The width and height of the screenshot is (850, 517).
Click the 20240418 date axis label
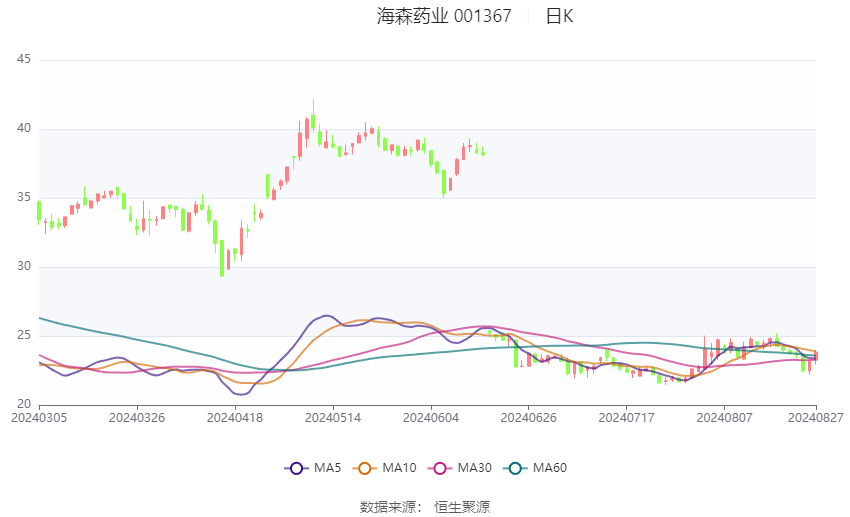pyautogui.click(x=234, y=417)
